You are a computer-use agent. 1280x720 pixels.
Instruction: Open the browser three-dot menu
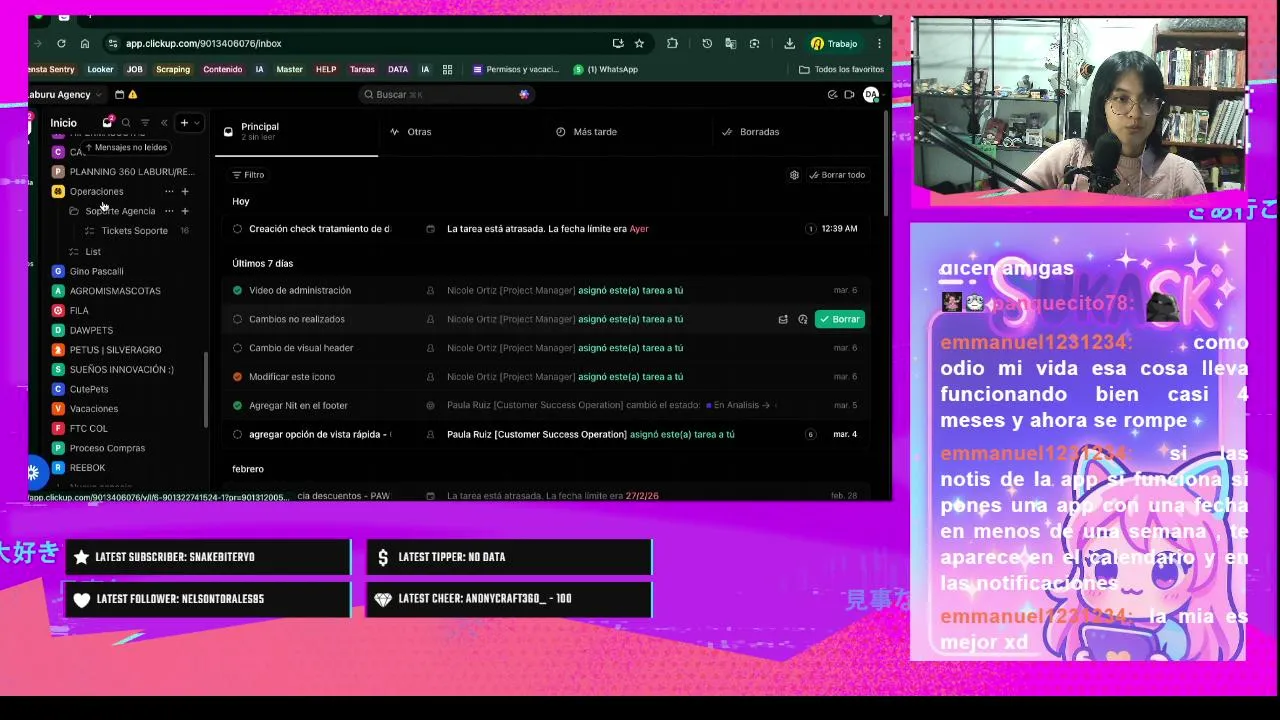click(x=878, y=43)
